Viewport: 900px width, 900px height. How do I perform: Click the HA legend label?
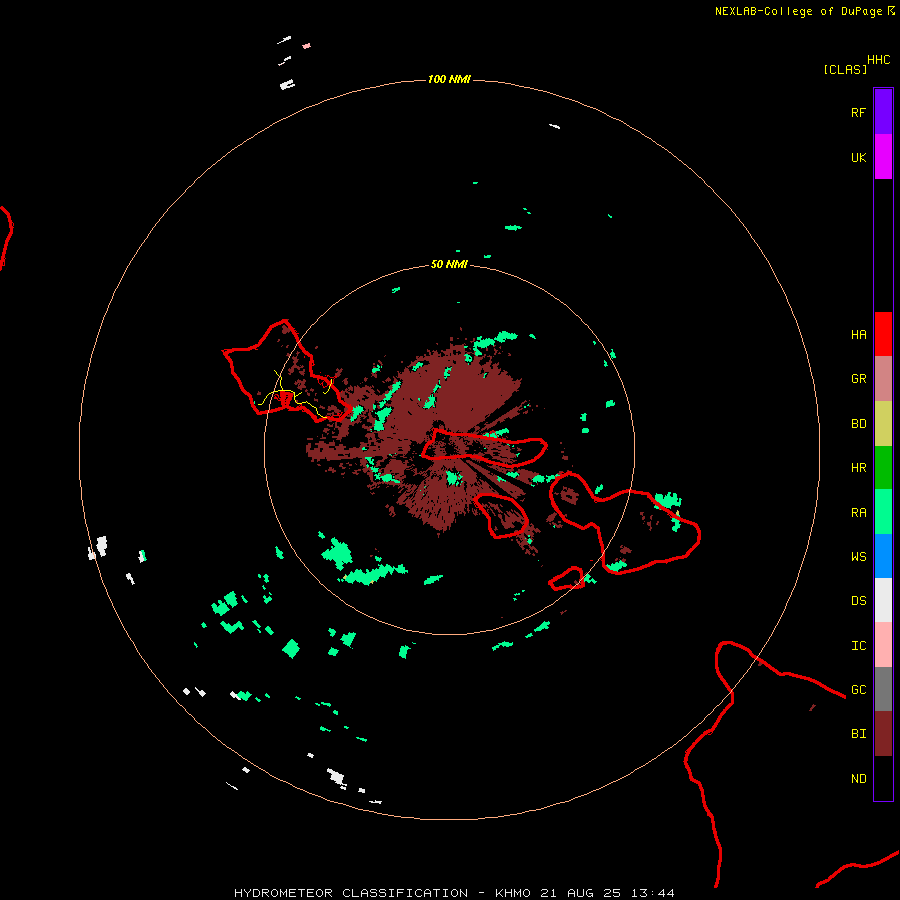[859, 335]
